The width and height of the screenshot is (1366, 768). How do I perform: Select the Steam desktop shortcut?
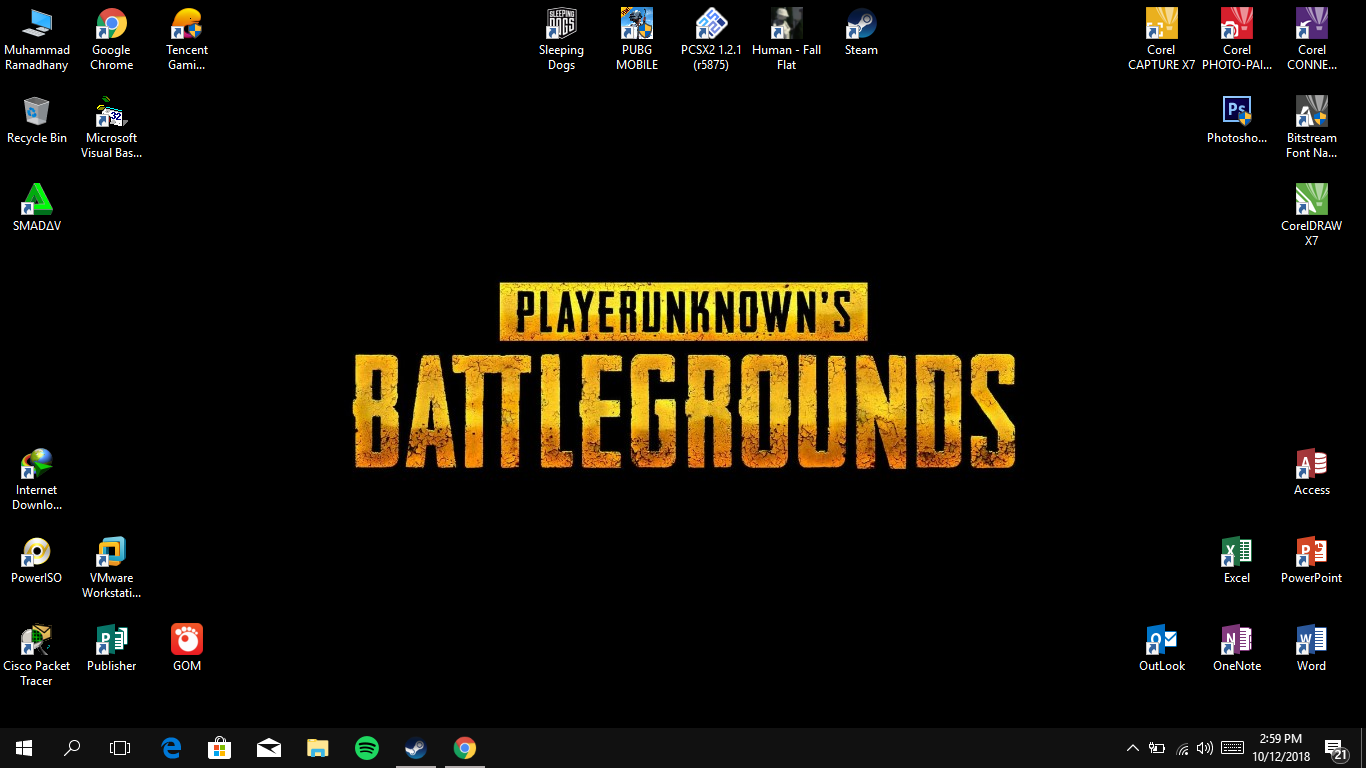(x=861, y=32)
